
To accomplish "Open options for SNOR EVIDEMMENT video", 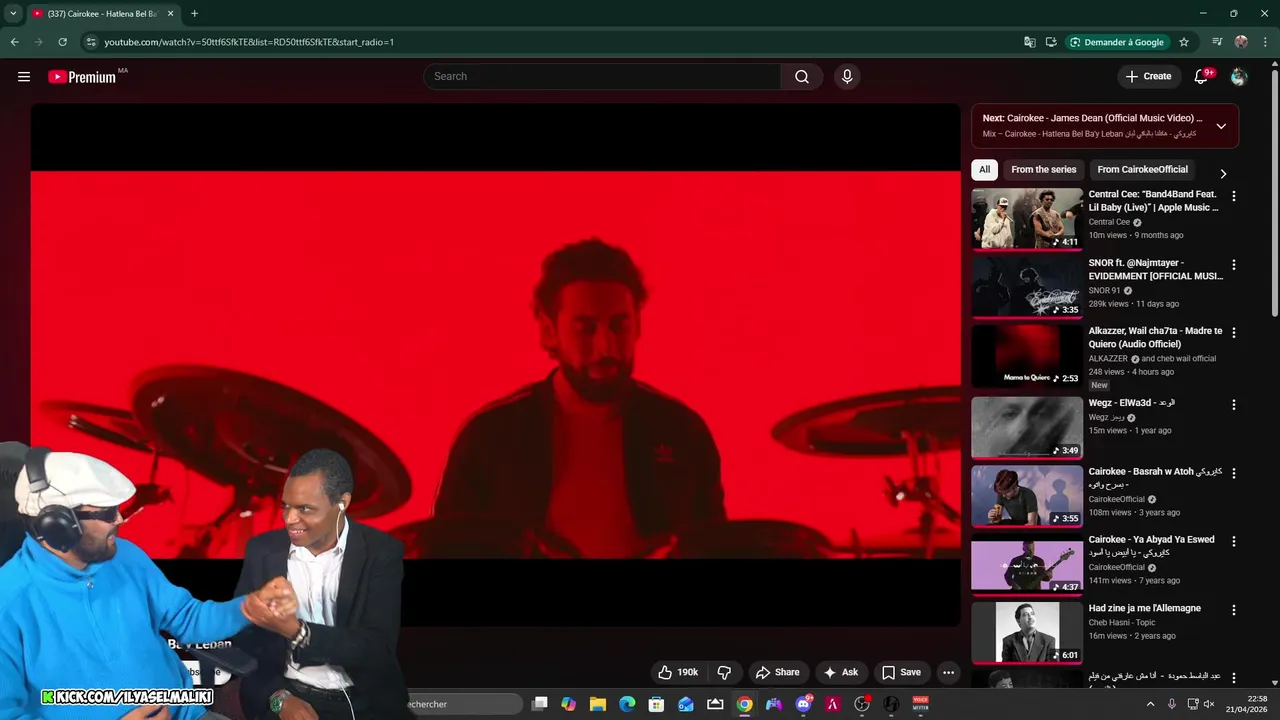I will 1233,265.
